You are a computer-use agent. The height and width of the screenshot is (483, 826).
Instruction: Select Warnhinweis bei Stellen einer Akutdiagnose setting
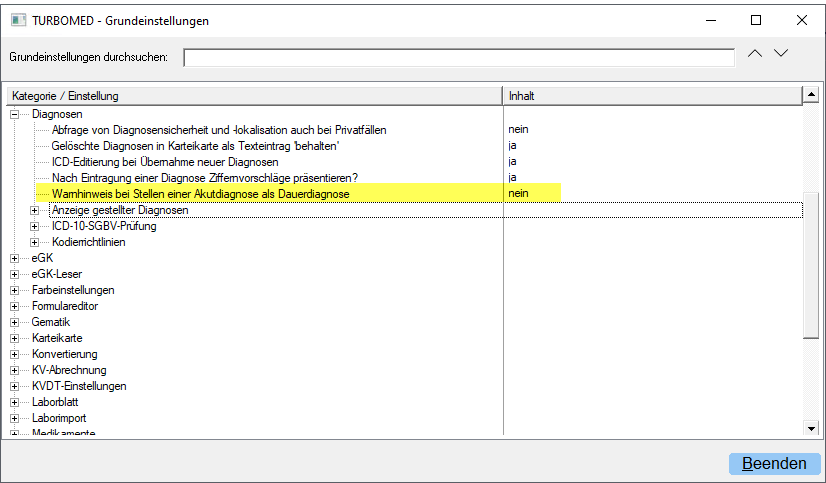[x=200, y=193]
